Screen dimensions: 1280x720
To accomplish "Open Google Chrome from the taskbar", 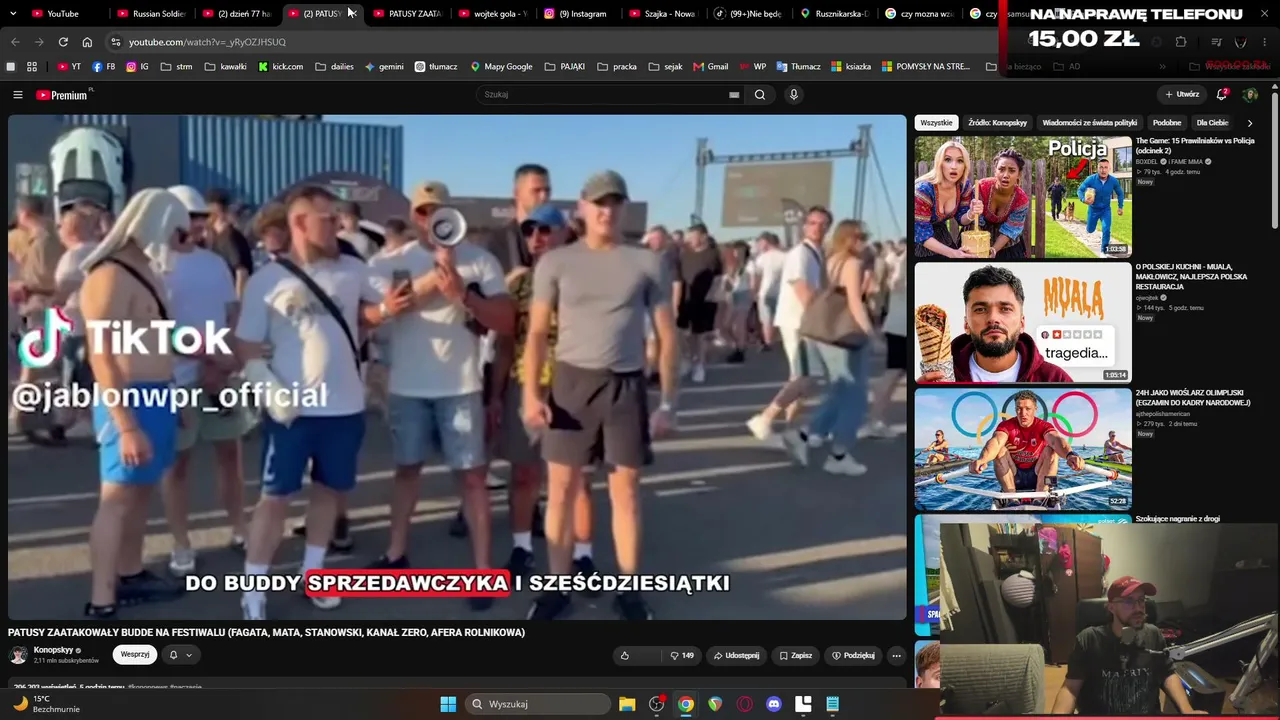I will (x=686, y=704).
